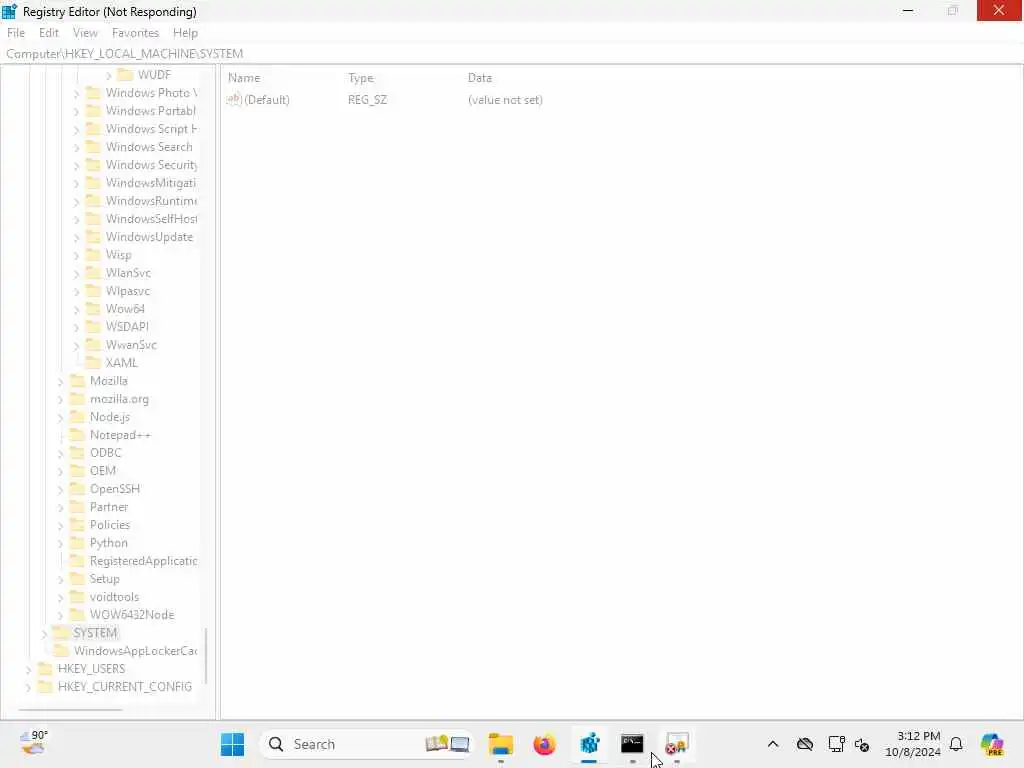Select the Wow64 folder icon
The image size is (1024, 768).
[x=94, y=308]
